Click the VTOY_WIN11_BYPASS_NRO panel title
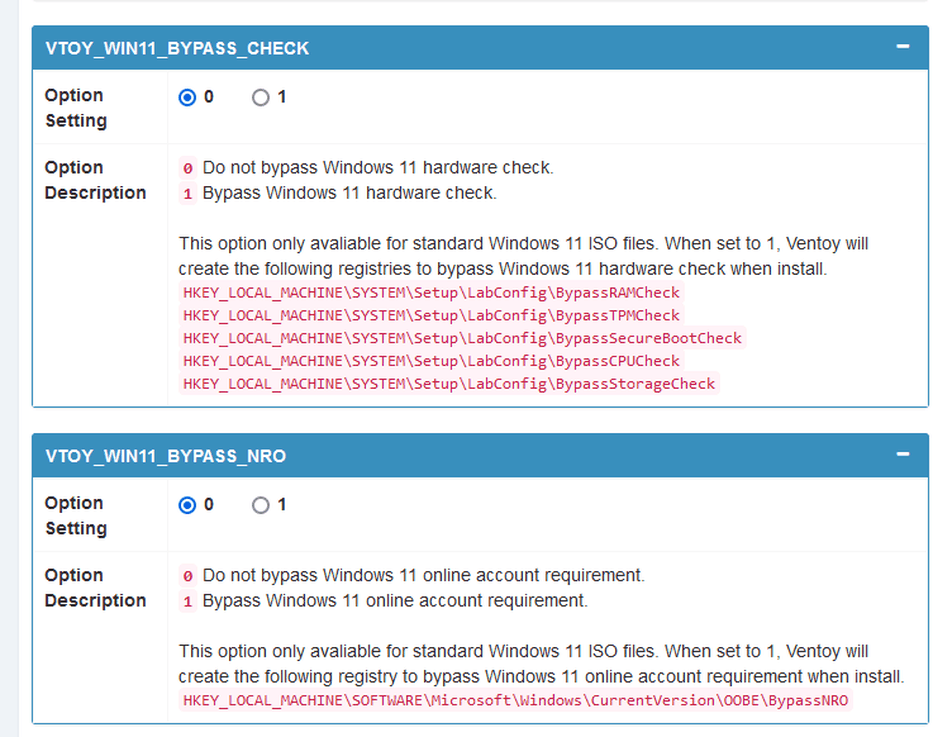933x737 pixels. pyautogui.click(x=165, y=456)
